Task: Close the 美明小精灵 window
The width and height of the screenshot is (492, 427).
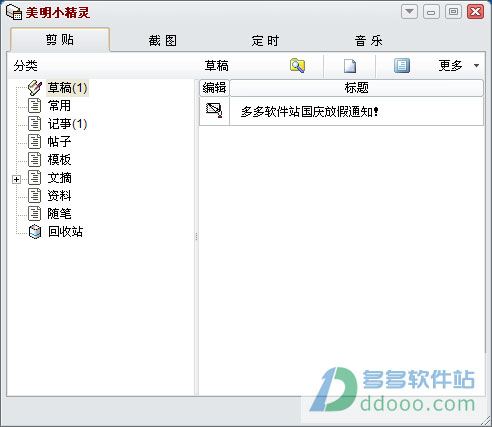Action: (x=475, y=12)
